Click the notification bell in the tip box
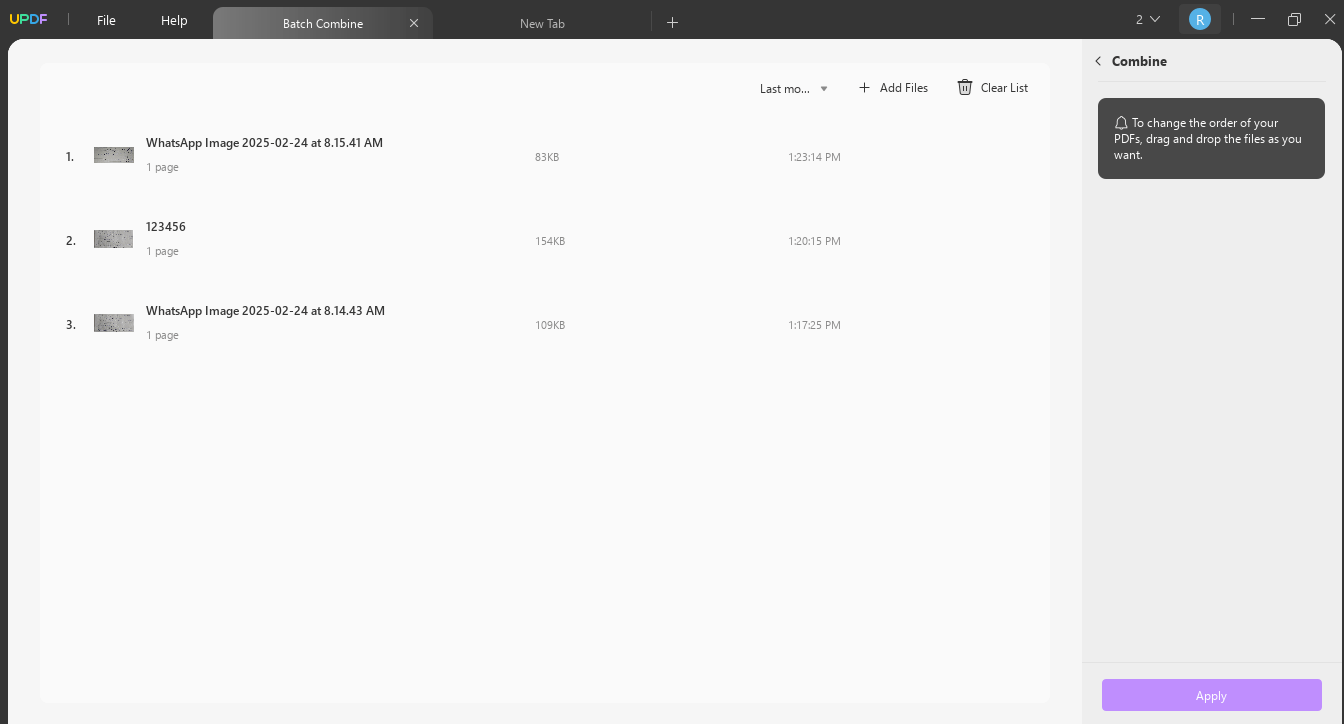This screenshot has width=1344, height=724. (1121, 122)
